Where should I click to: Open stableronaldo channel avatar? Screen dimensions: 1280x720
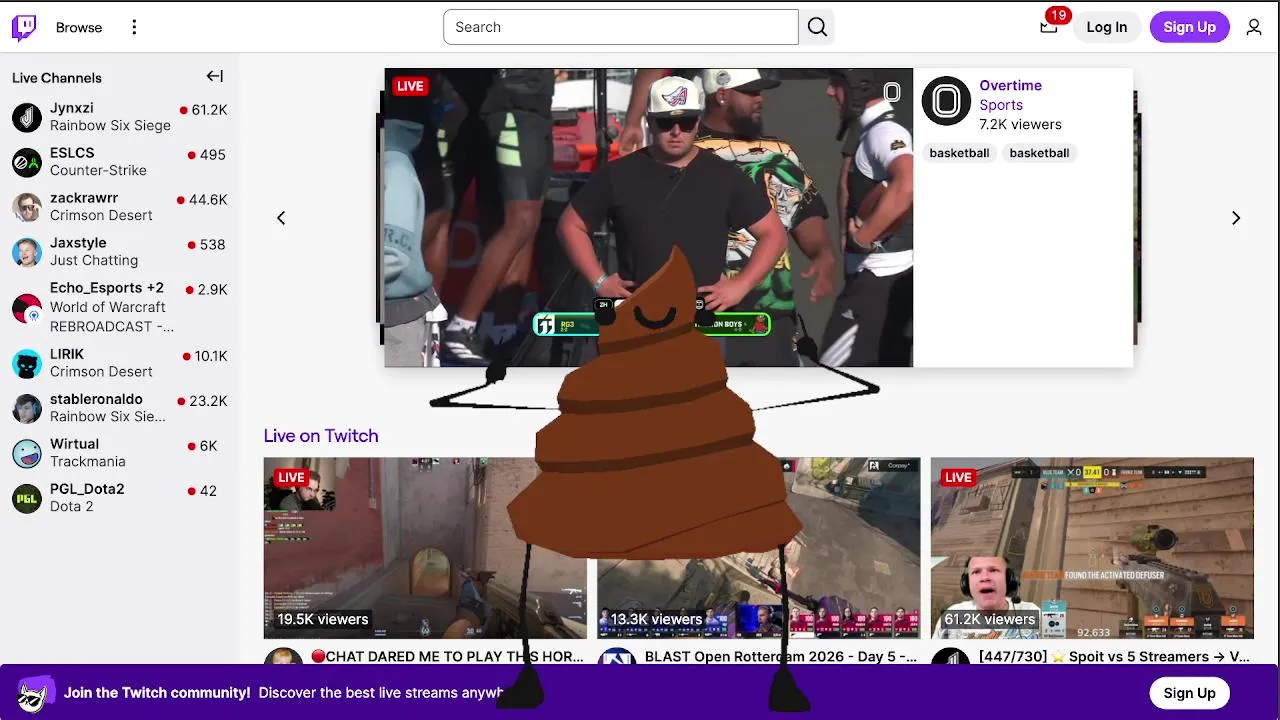27,408
